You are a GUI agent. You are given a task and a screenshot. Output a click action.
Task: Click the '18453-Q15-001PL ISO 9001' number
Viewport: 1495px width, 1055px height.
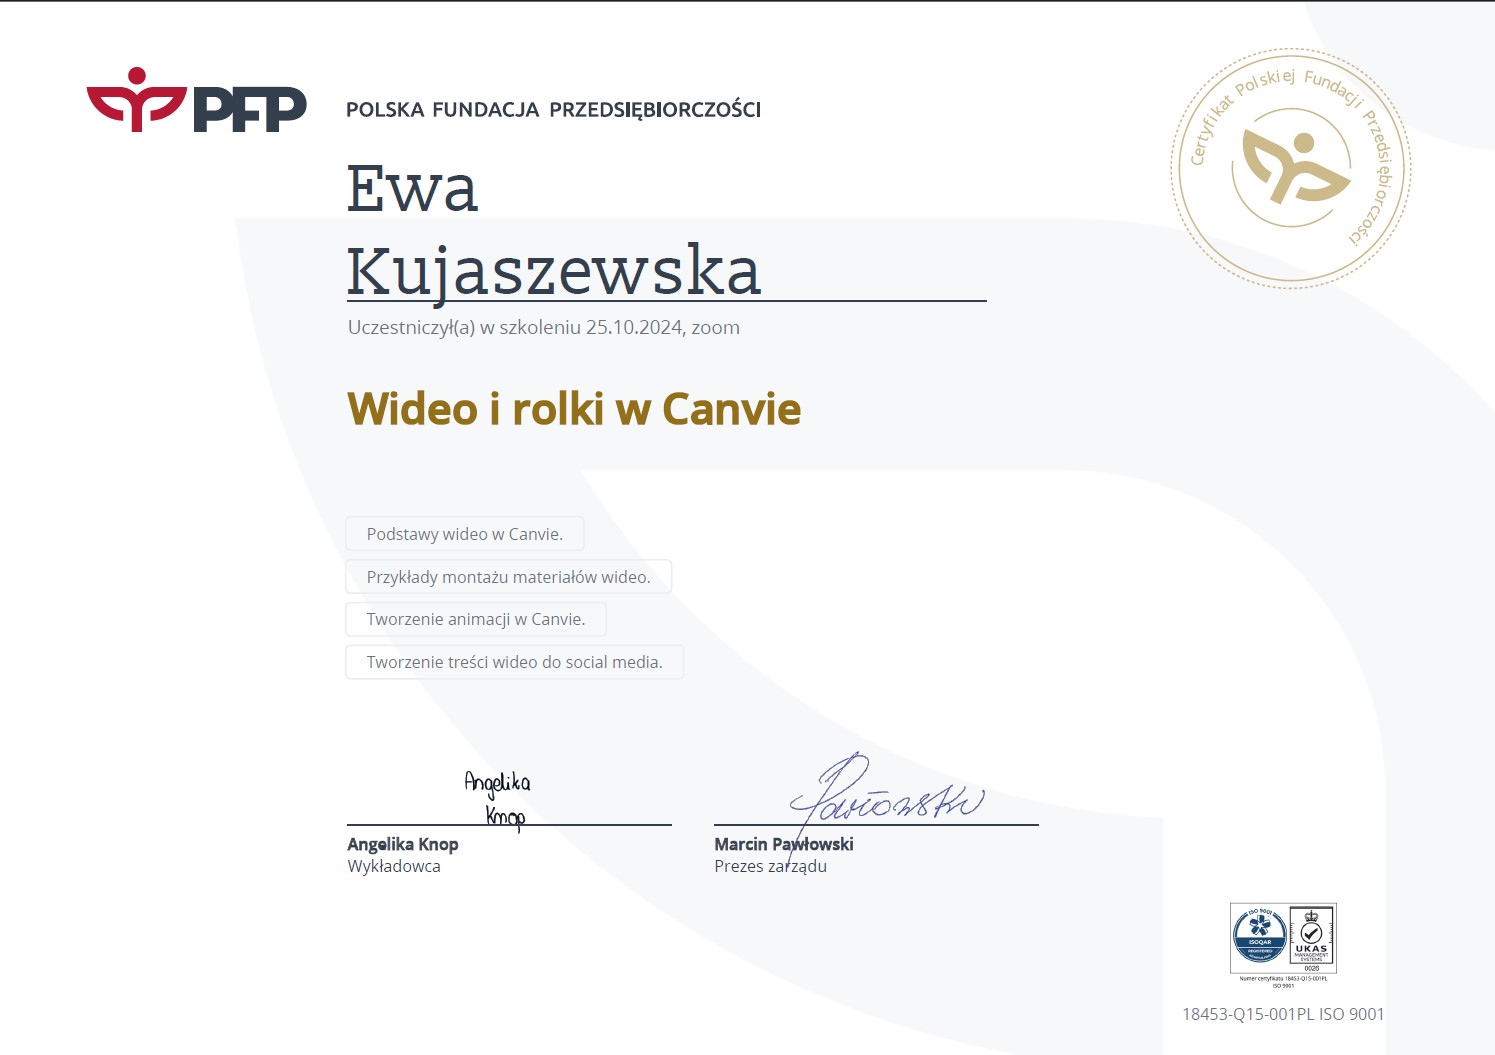click(1283, 1014)
